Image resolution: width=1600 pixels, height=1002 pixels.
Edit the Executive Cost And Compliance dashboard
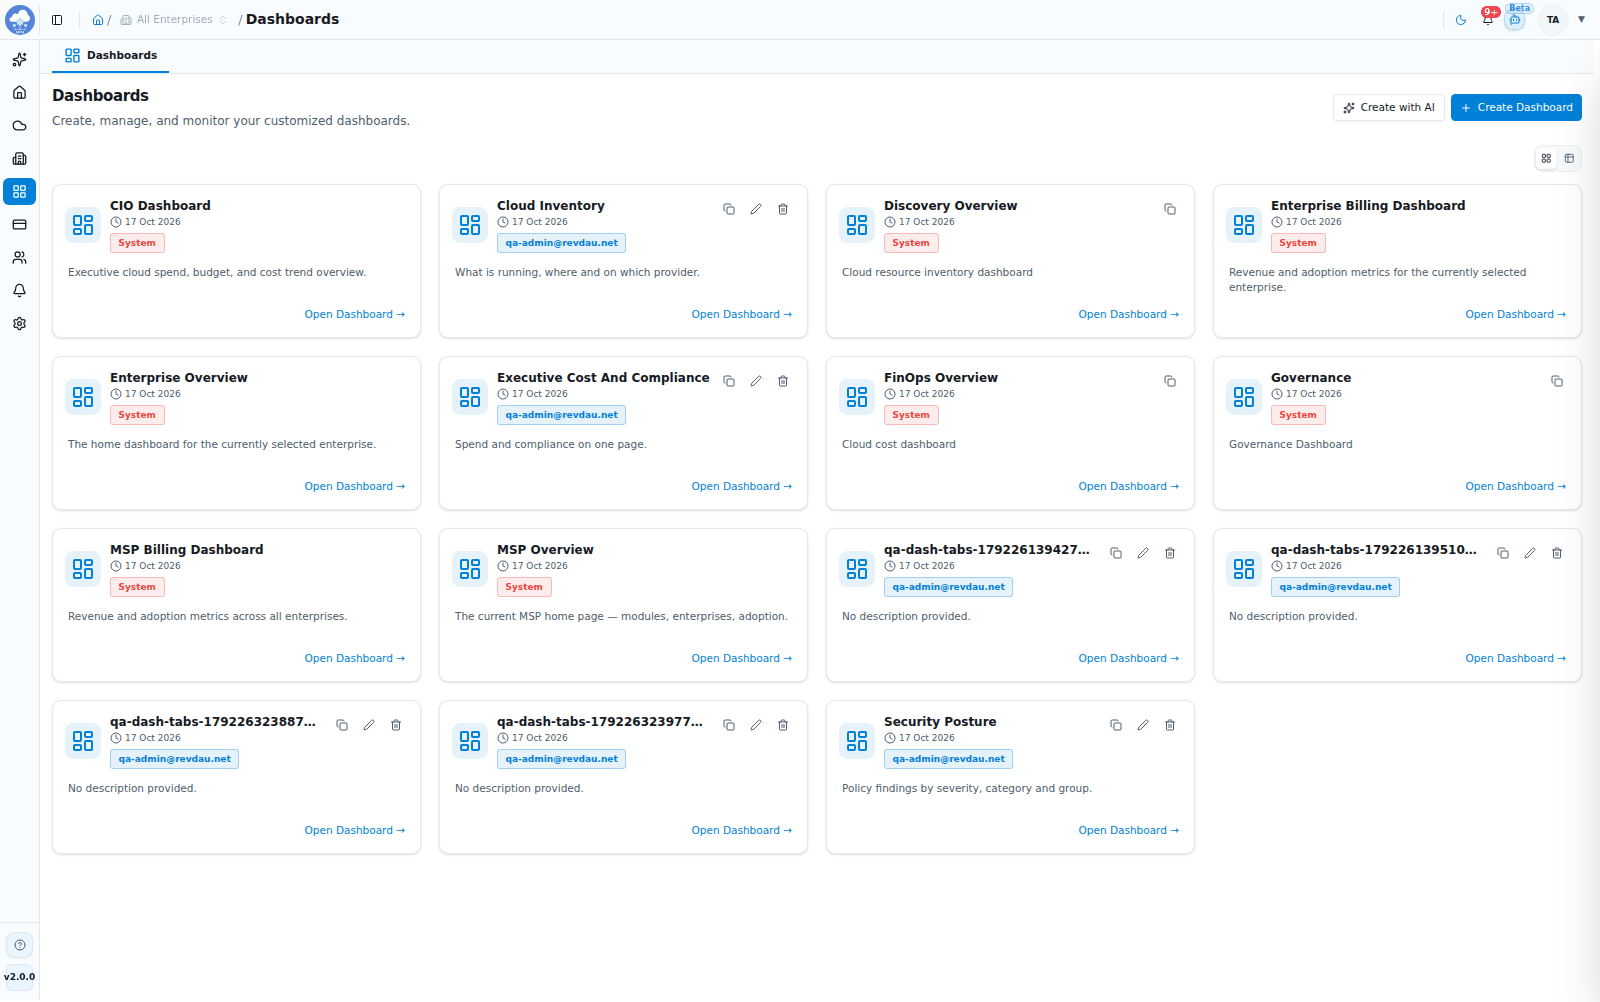756,381
